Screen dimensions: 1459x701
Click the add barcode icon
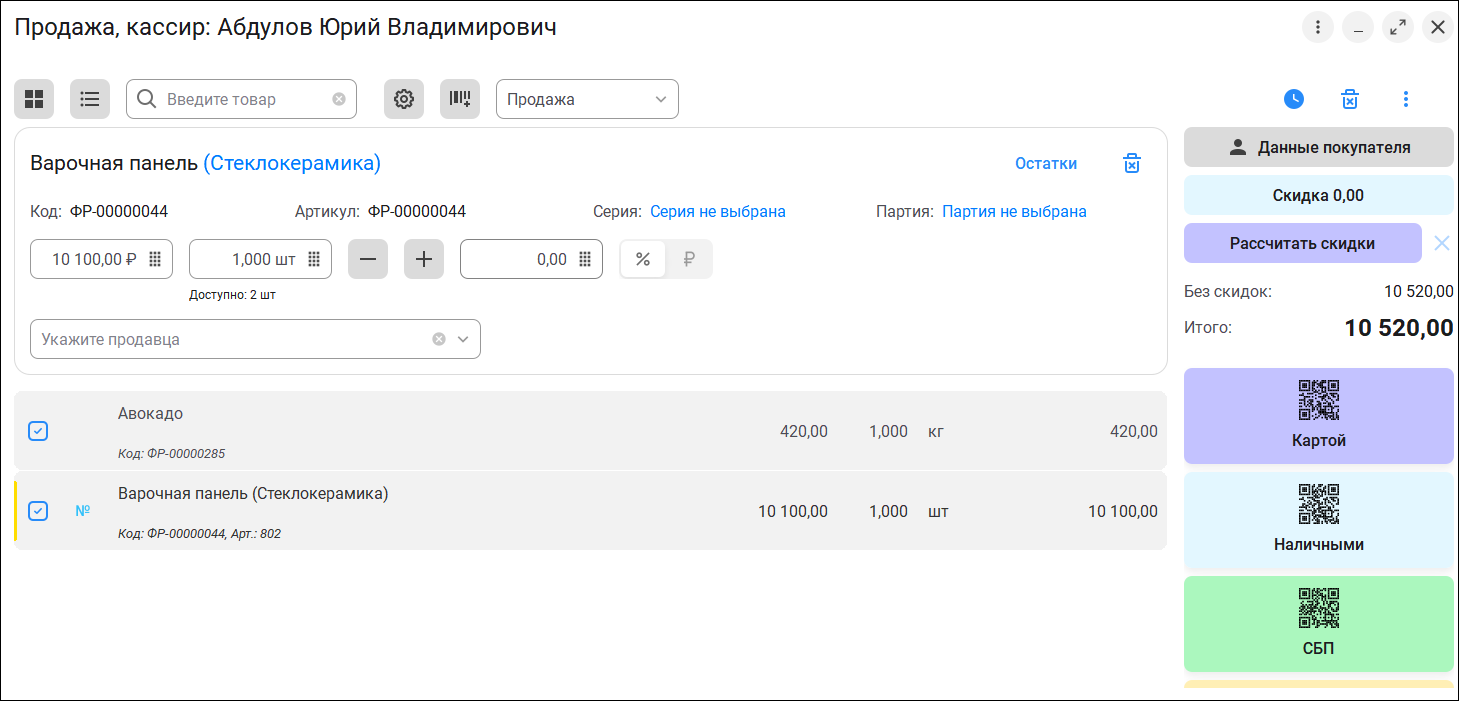(x=460, y=99)
